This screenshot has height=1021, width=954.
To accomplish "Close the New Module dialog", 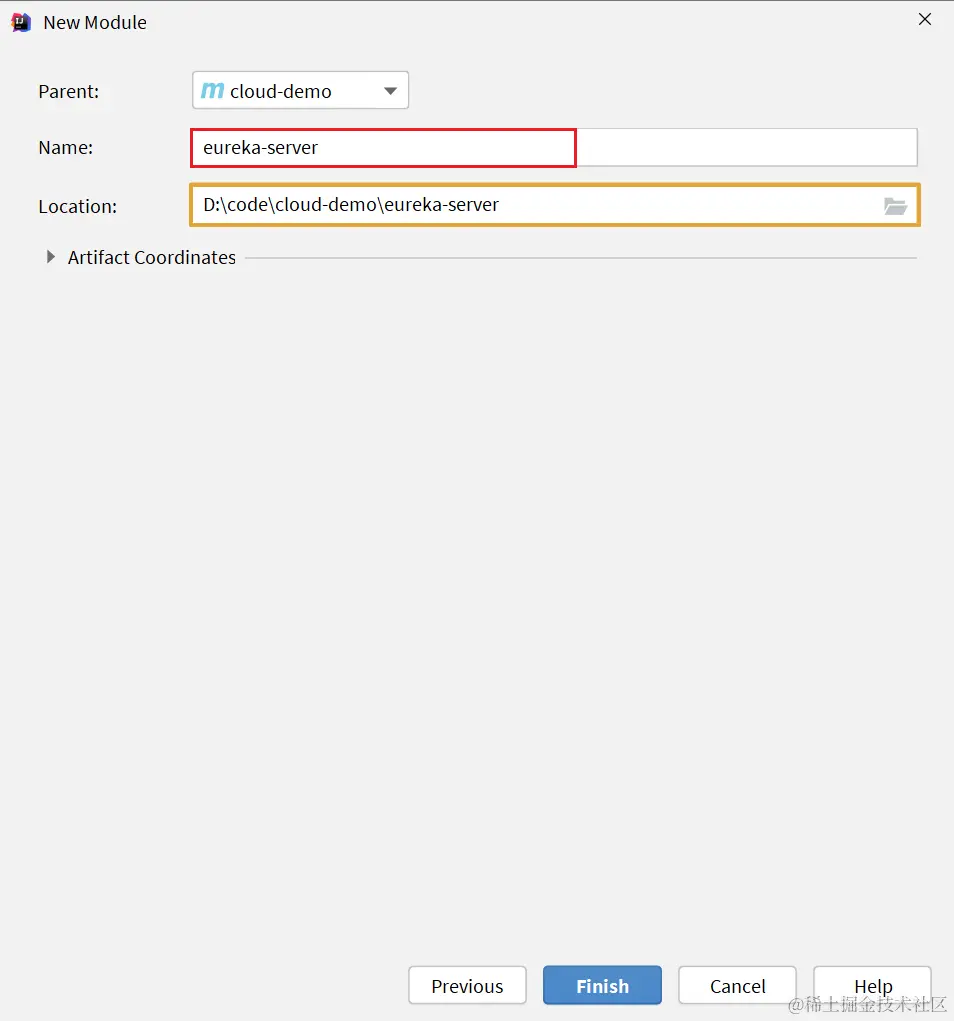I will click(925, 20).
